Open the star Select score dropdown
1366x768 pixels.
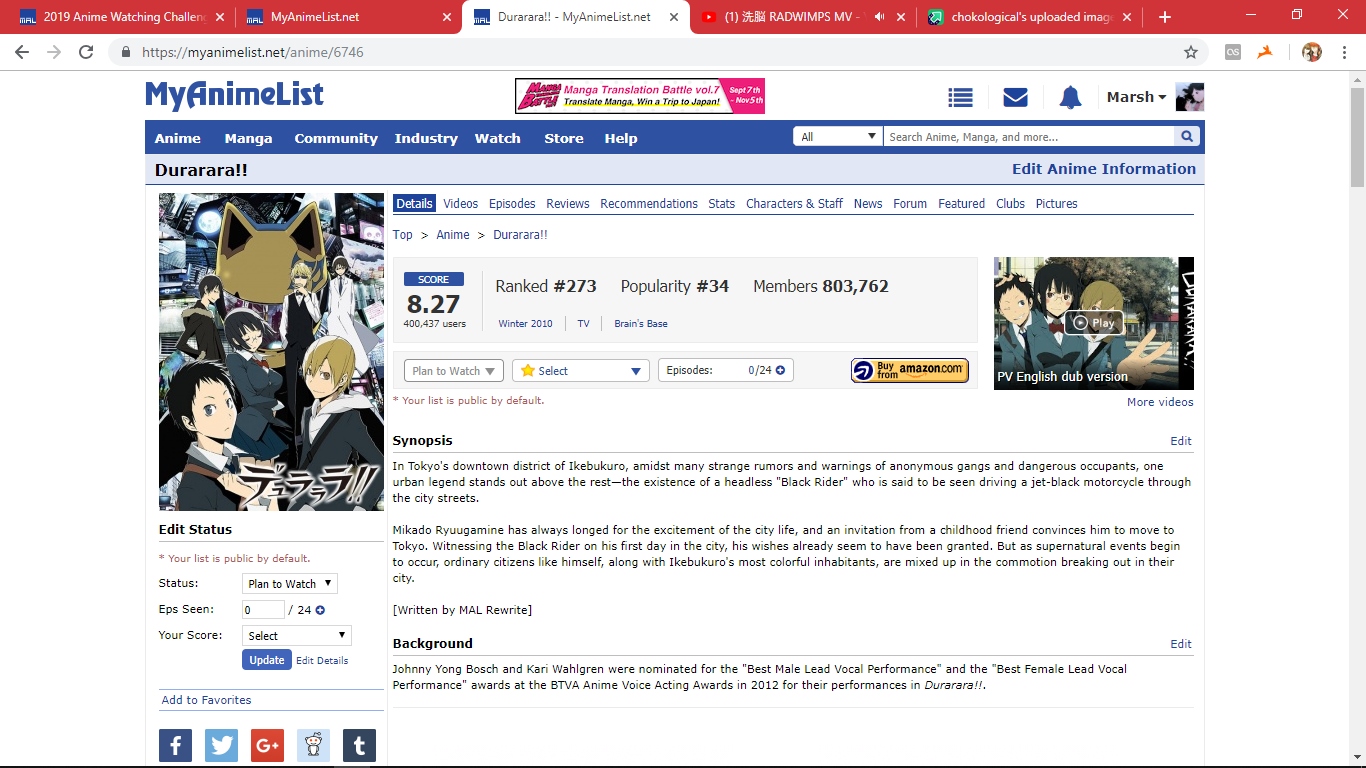[x=581, y=371]
